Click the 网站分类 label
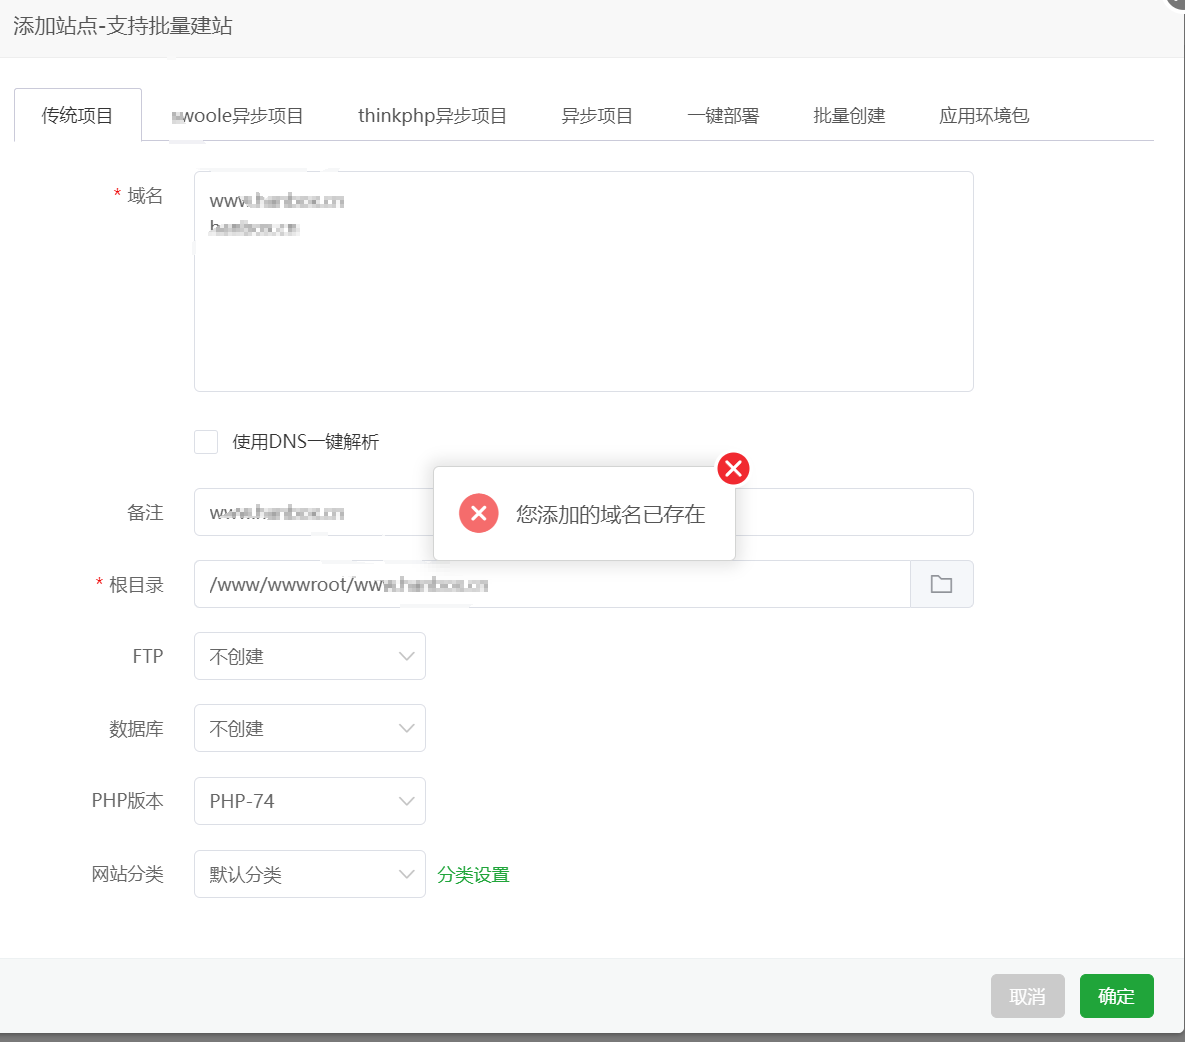This screenshot has width=1185, height=1042. click(x=128, y=874)
